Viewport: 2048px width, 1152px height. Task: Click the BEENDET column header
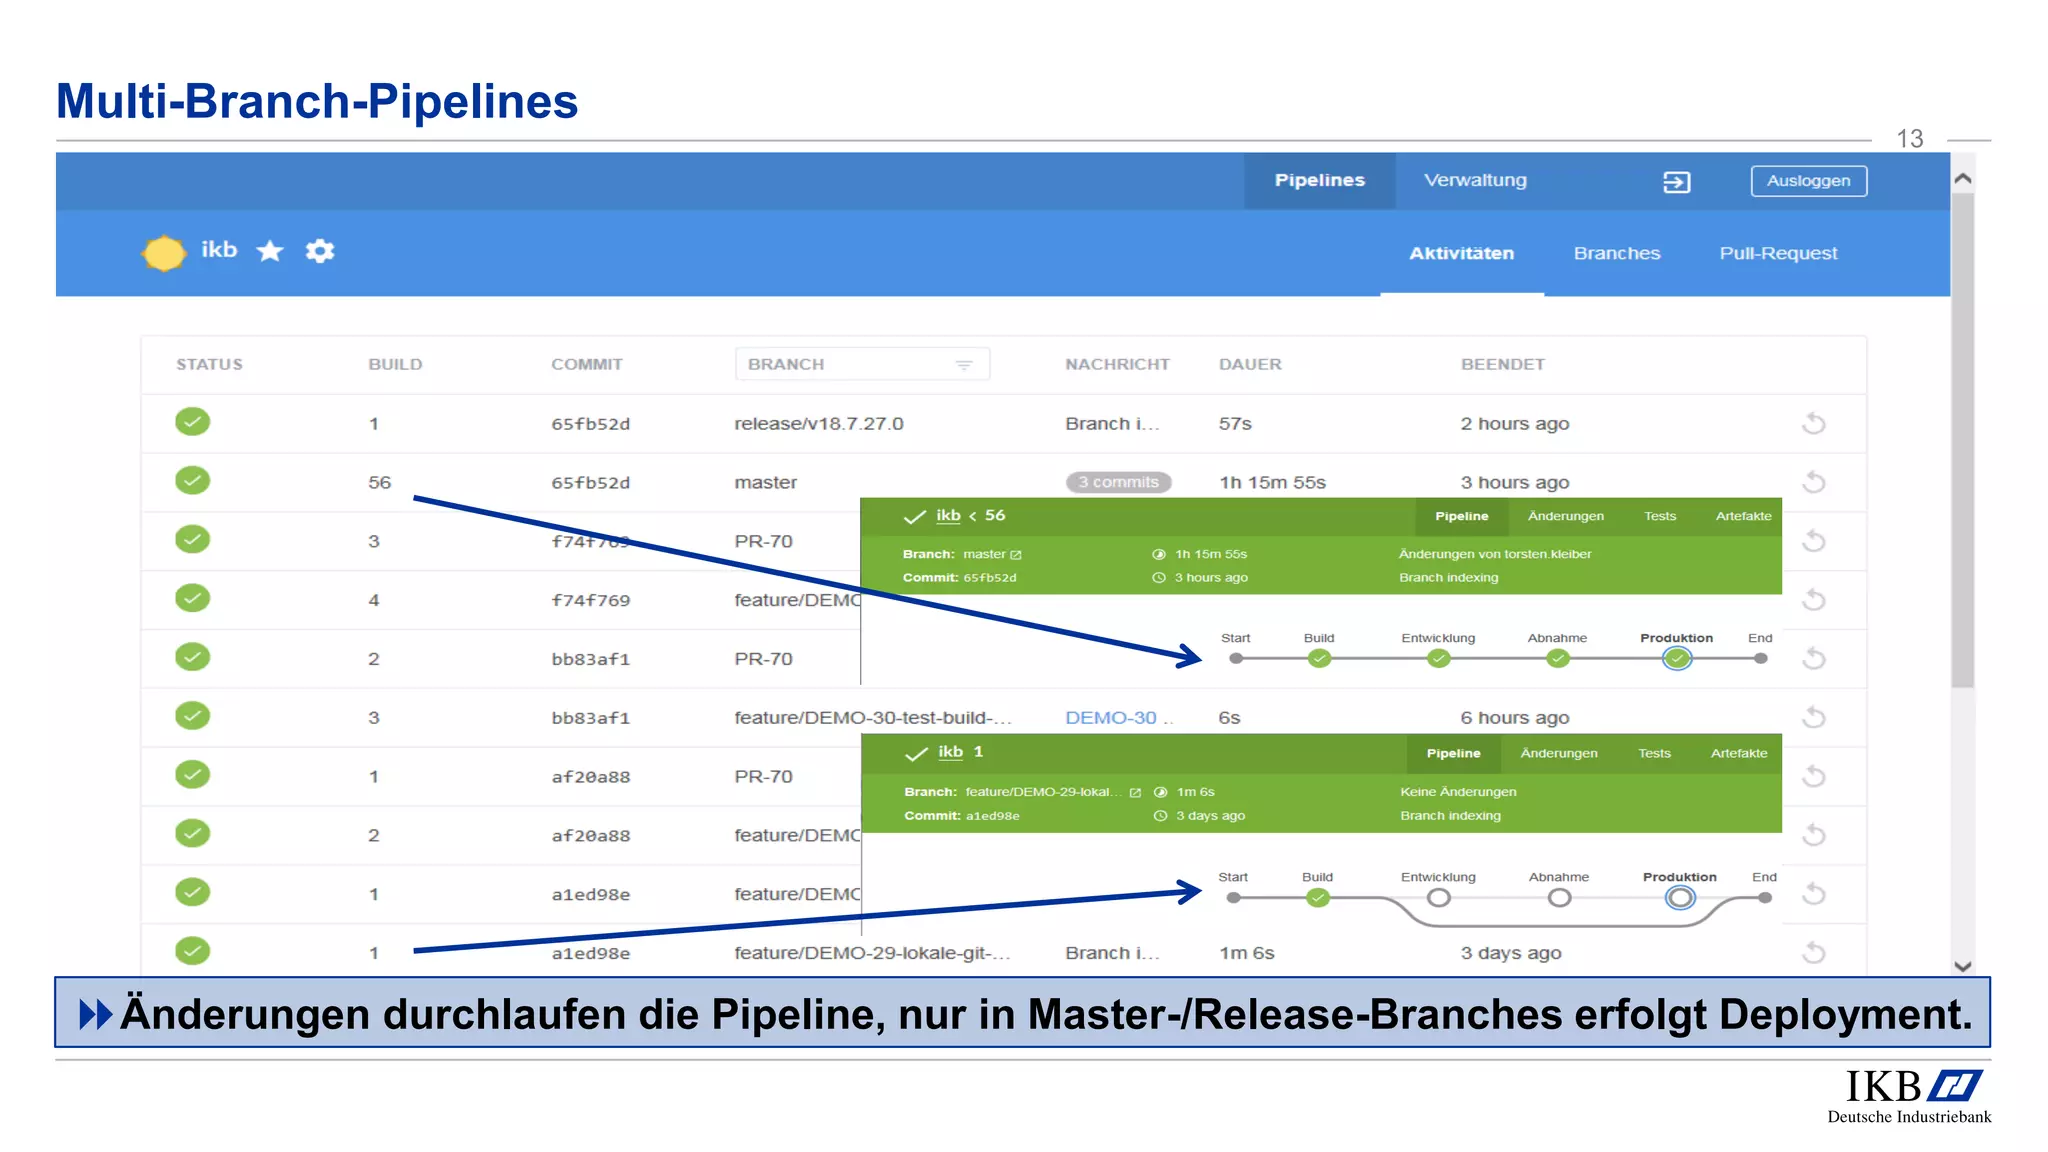coord(1503,364)
